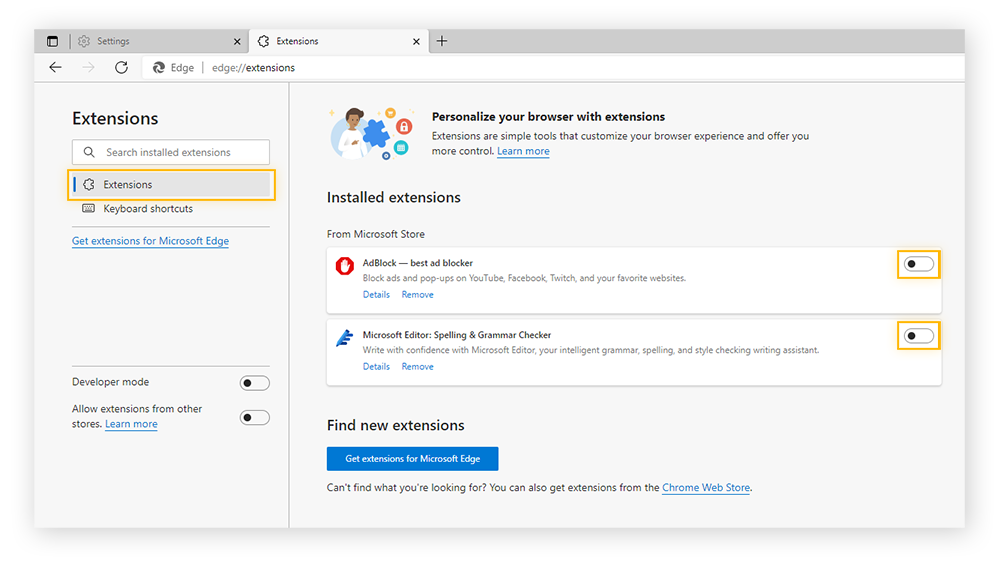Click the forward arrow button
The image size is (1000, 563).
point(88,68)
